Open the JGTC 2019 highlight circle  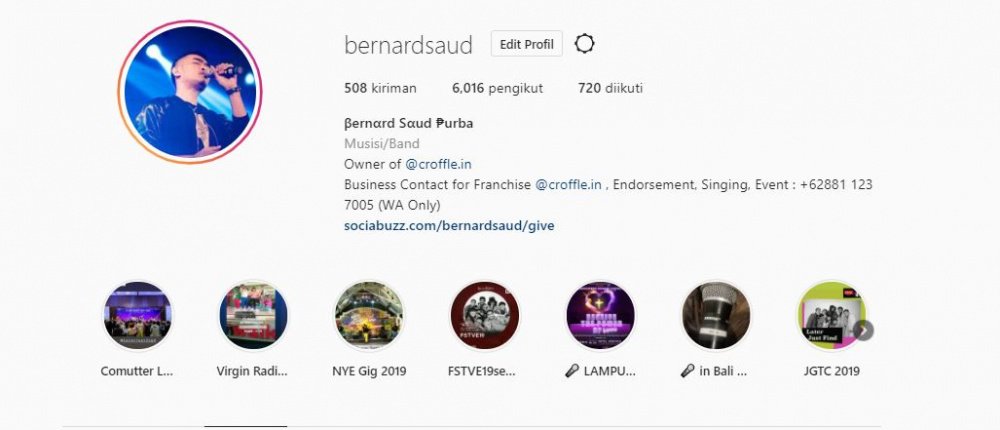point(831,316)
